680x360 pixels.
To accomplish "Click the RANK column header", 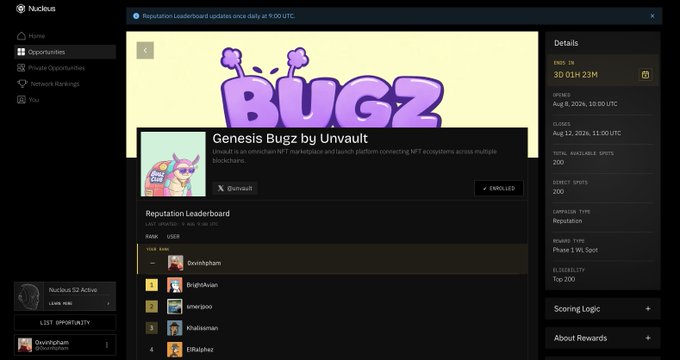I will point(152,236).
